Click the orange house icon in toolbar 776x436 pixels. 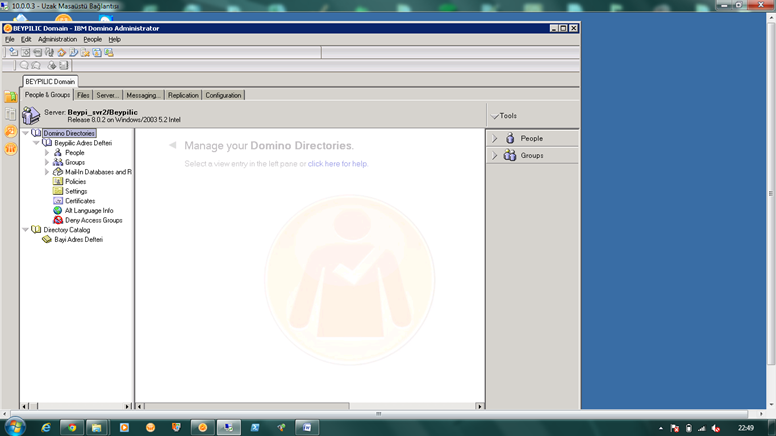[61, 52]
